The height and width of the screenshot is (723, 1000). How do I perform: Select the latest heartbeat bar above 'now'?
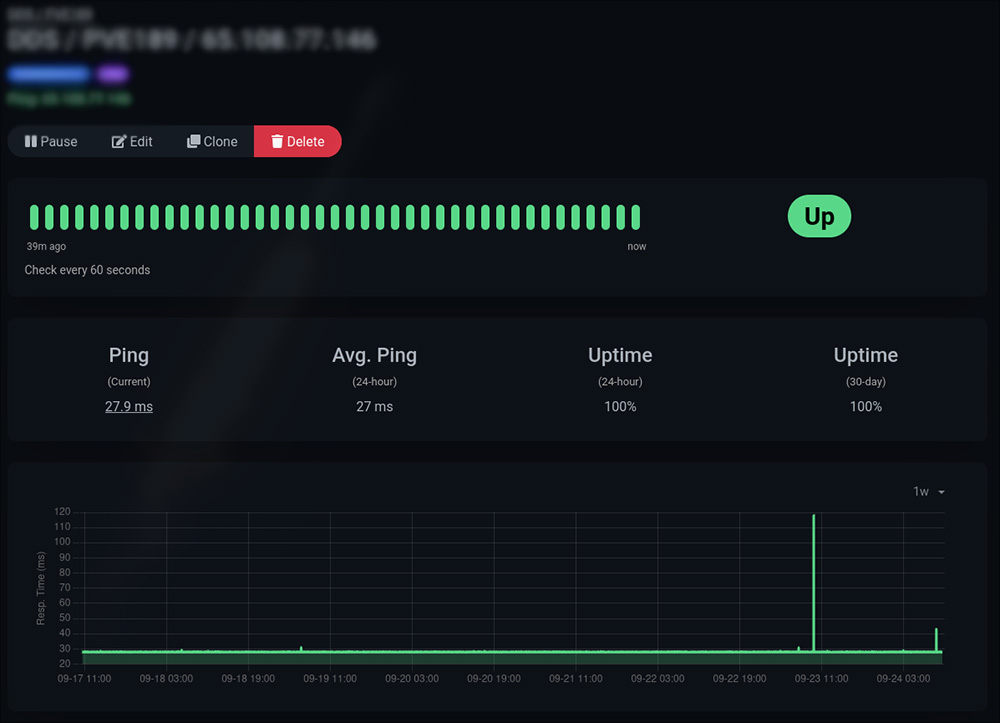[x=635, y=217]
